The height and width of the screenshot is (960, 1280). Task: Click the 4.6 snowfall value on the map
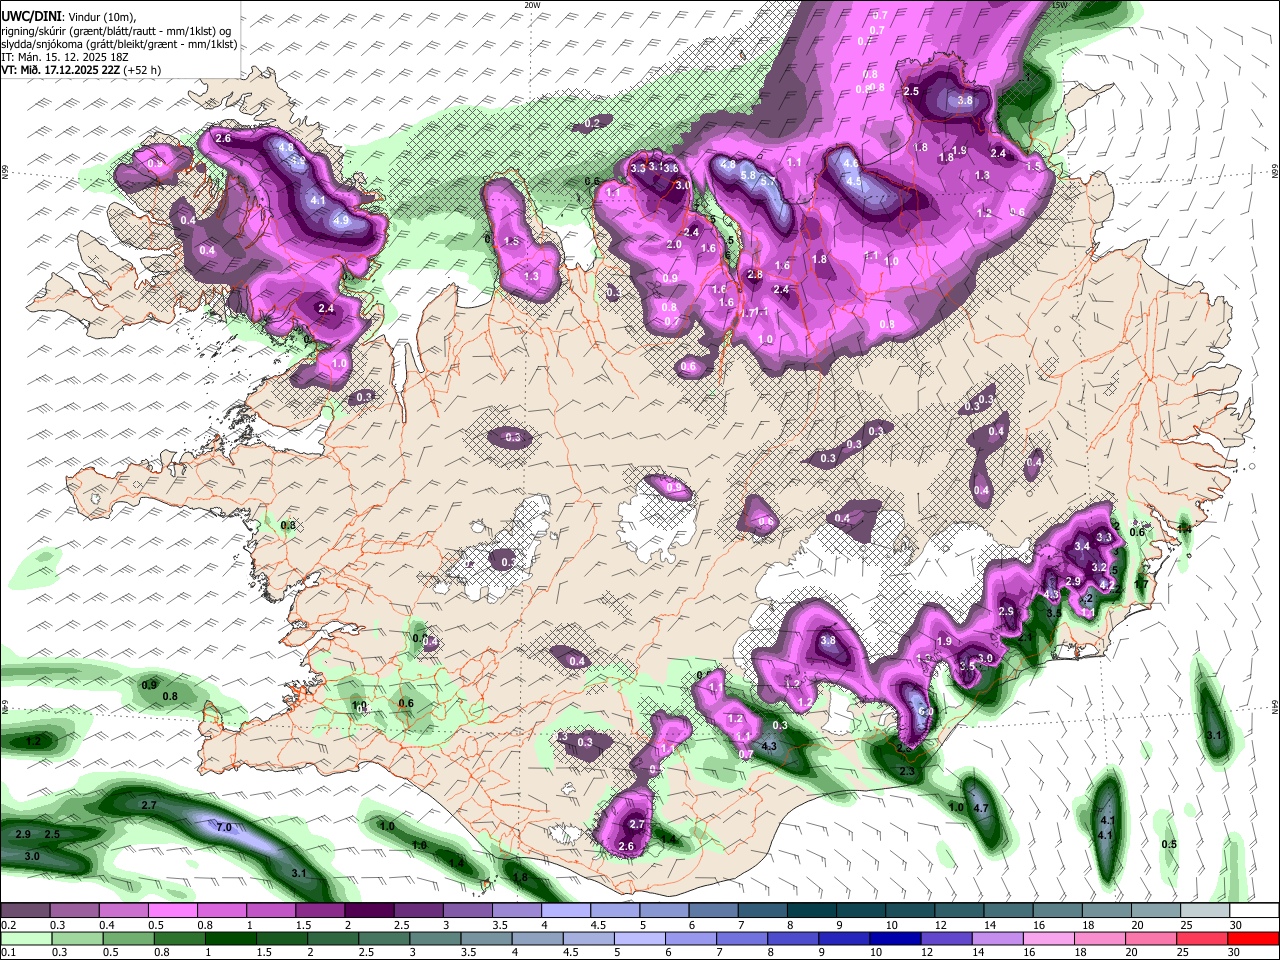pyautogui.click(x=851, y=163)
